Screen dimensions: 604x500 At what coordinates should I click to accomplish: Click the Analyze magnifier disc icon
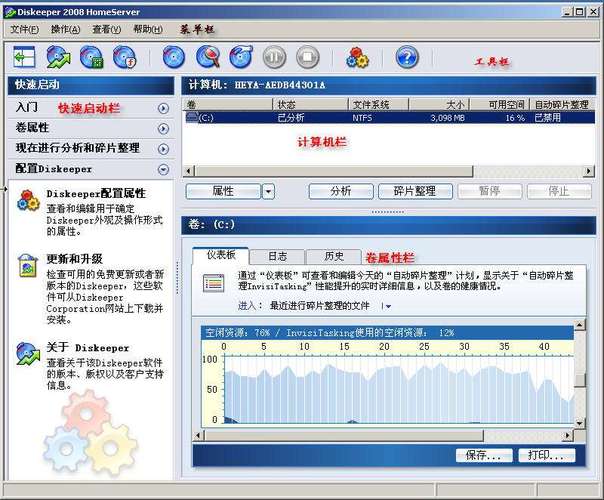[208, 57]
